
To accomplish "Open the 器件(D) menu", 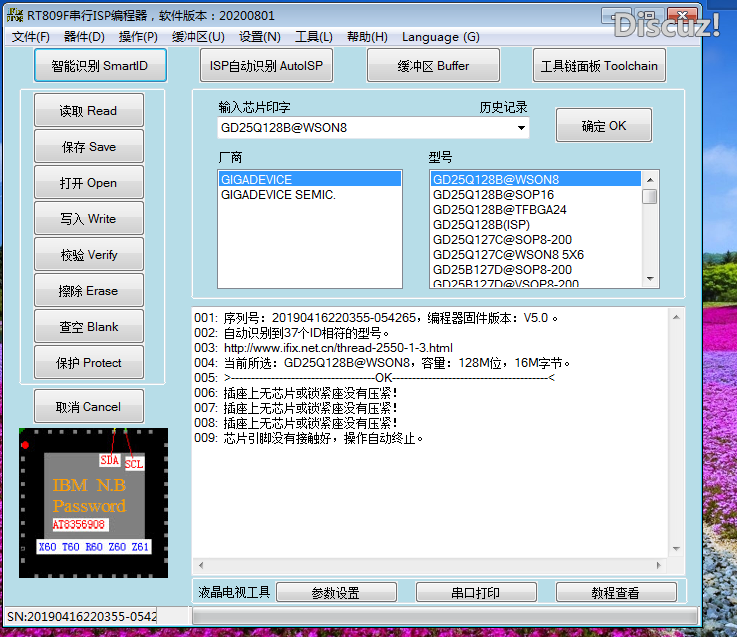I will [84, 37].
